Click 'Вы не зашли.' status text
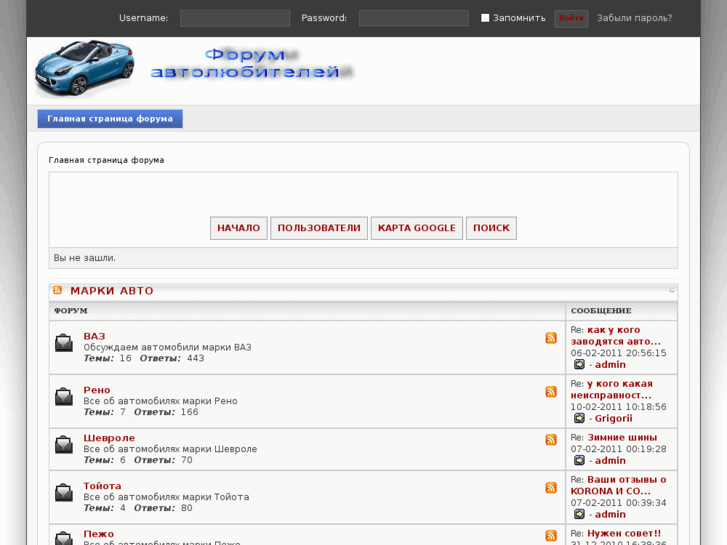The image size is (727, 545). [x=84, y=258]
